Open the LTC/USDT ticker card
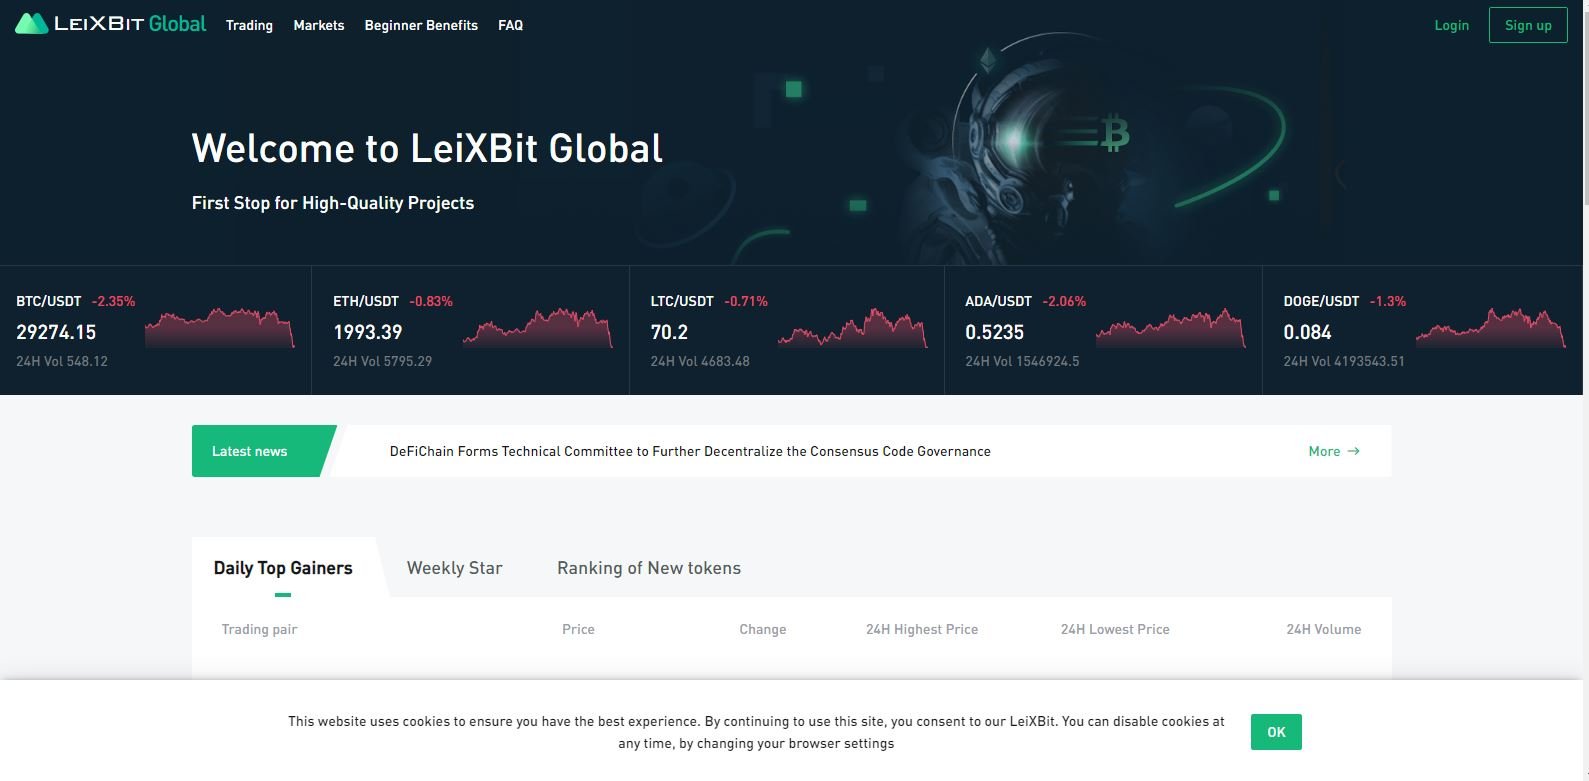 click(787, 330)
